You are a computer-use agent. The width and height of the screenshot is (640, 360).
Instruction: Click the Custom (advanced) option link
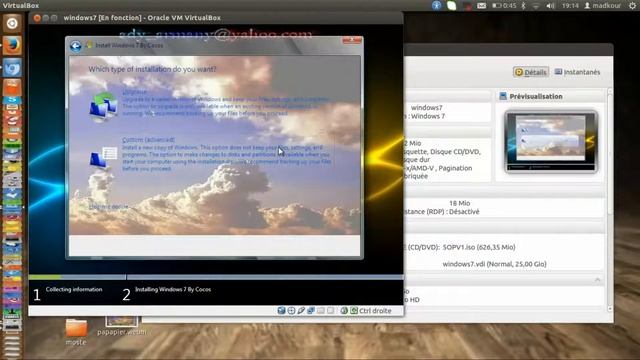pos(148,140)
